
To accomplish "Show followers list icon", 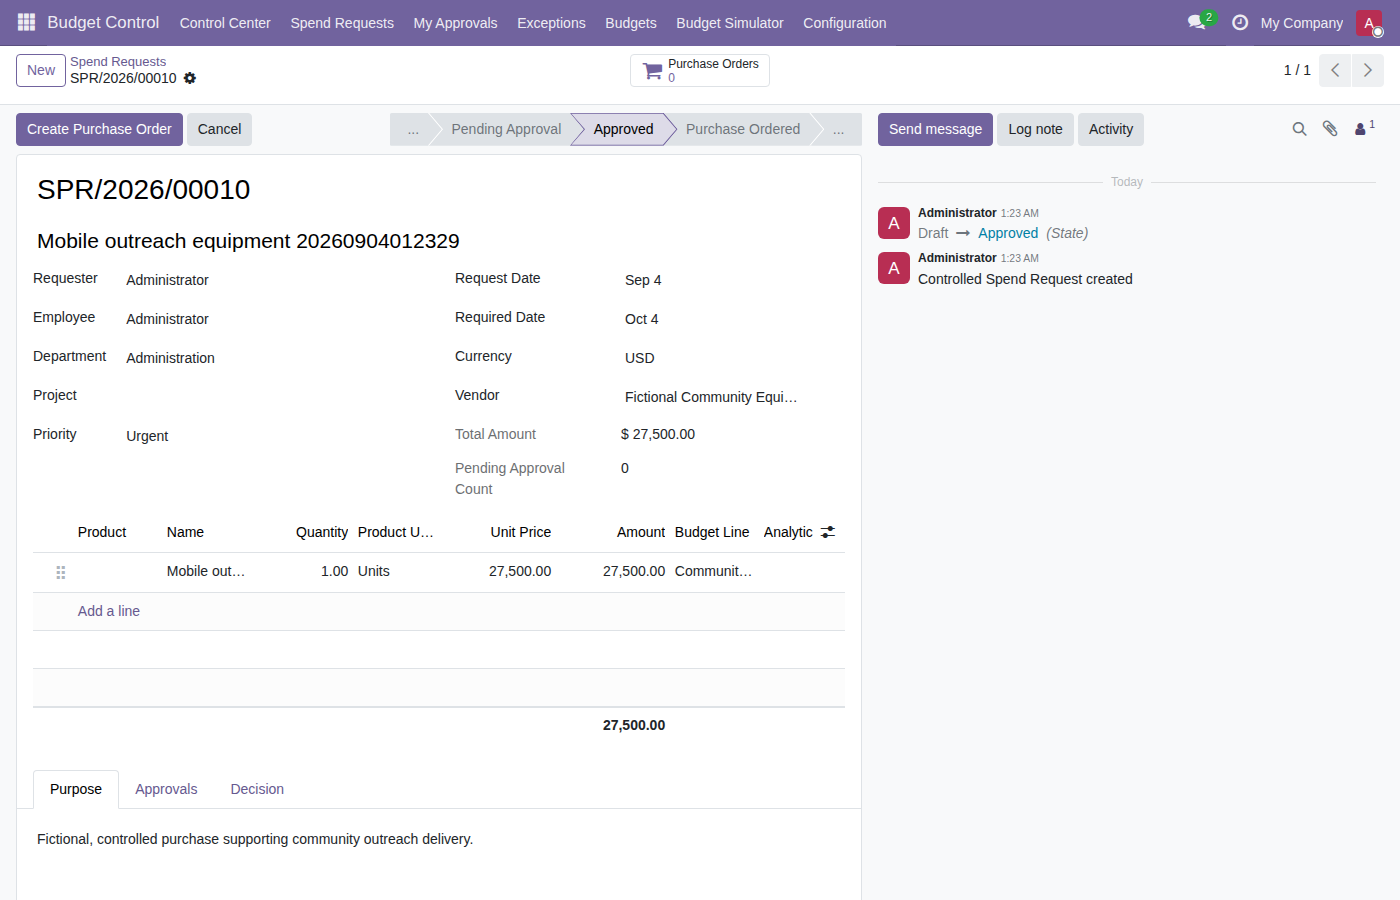I will [x=1364, y=129].
